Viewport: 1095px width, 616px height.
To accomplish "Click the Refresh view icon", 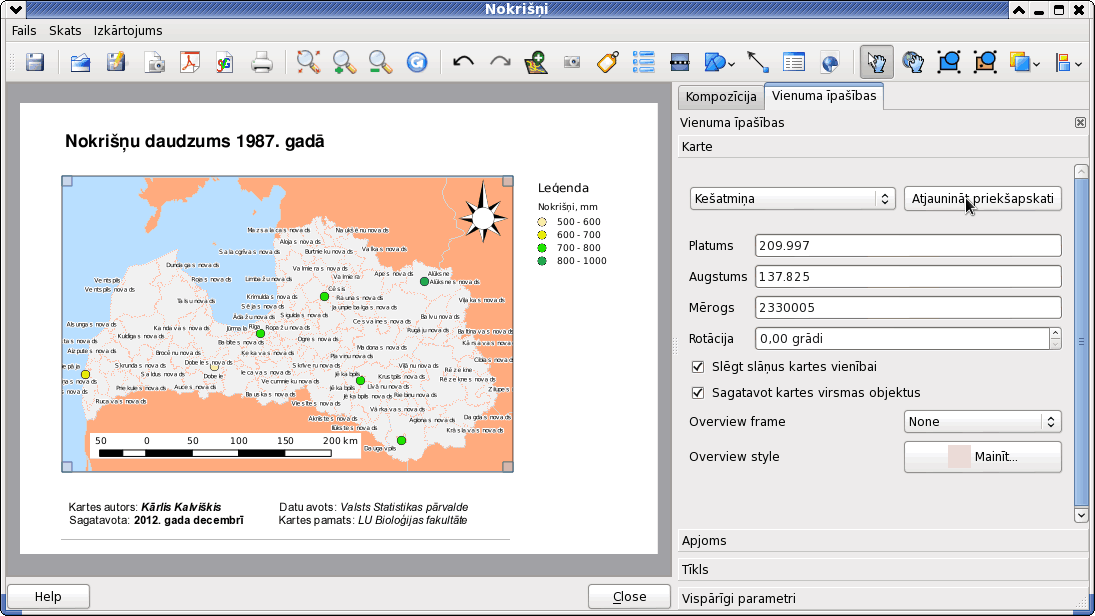I will [417, 62].
